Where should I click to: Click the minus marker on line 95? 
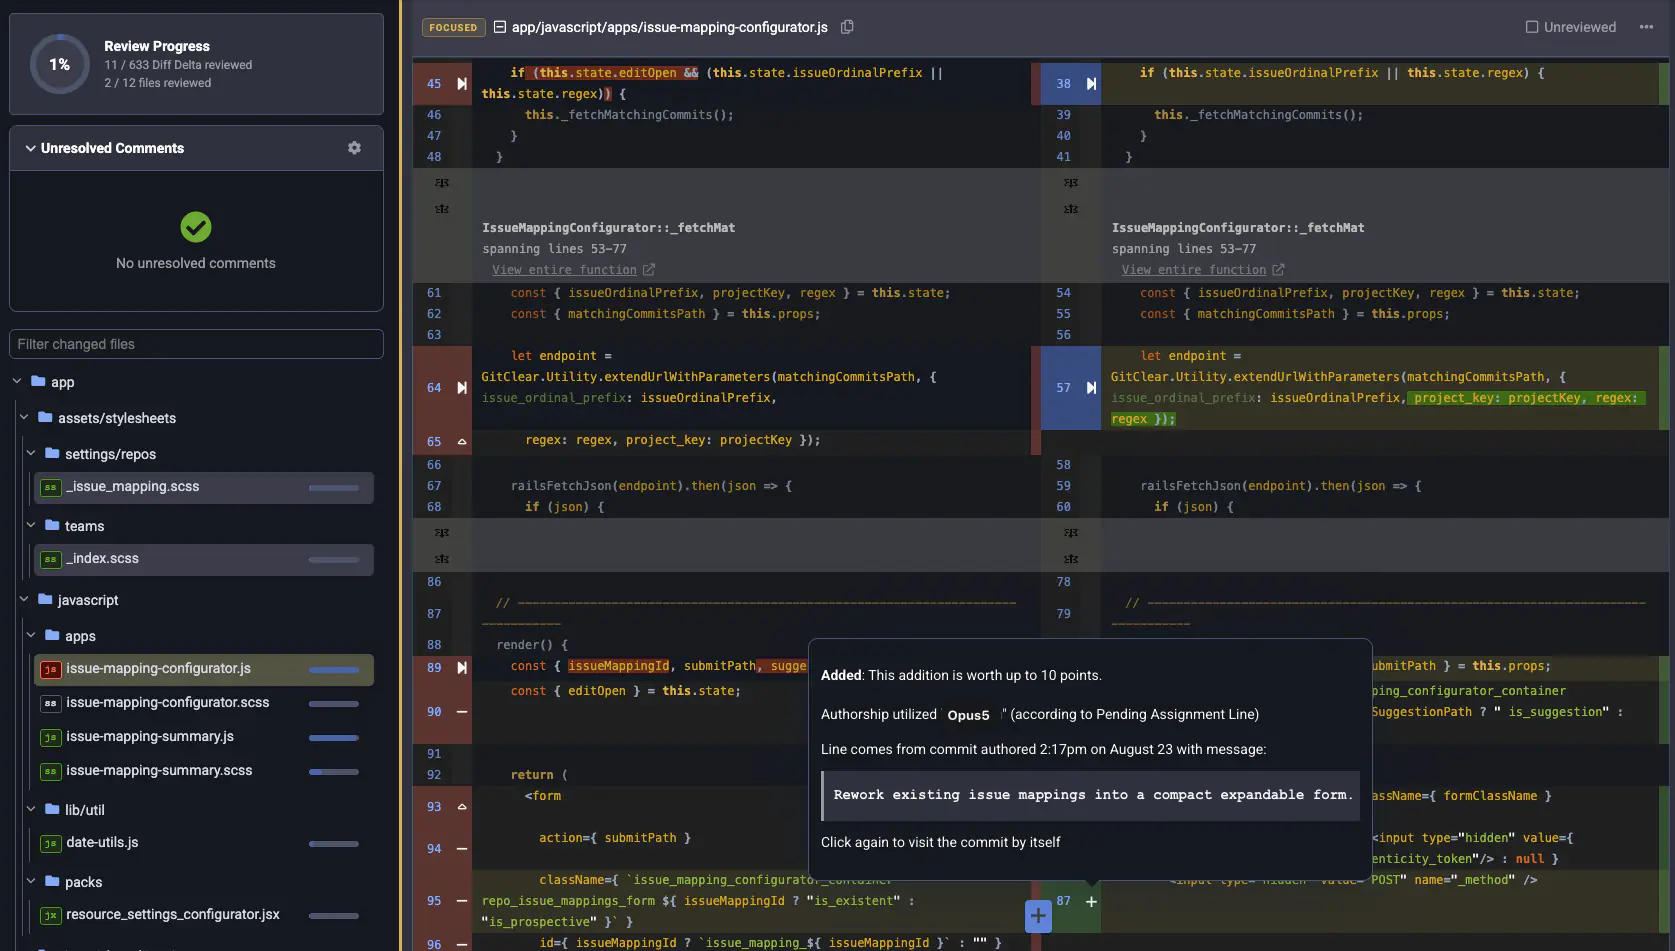click(x=462, y=901)
